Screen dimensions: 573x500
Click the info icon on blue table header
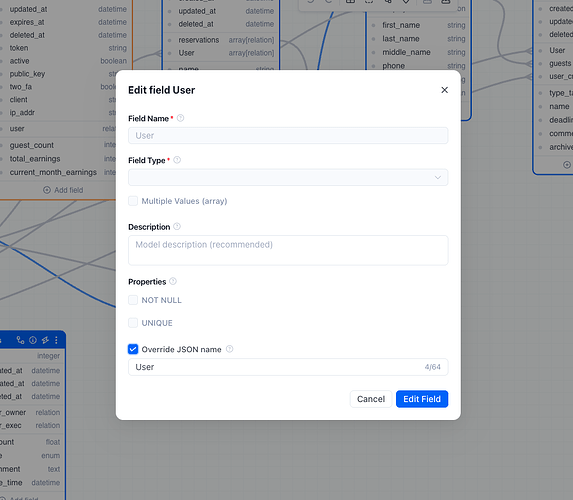click(33, 340)
